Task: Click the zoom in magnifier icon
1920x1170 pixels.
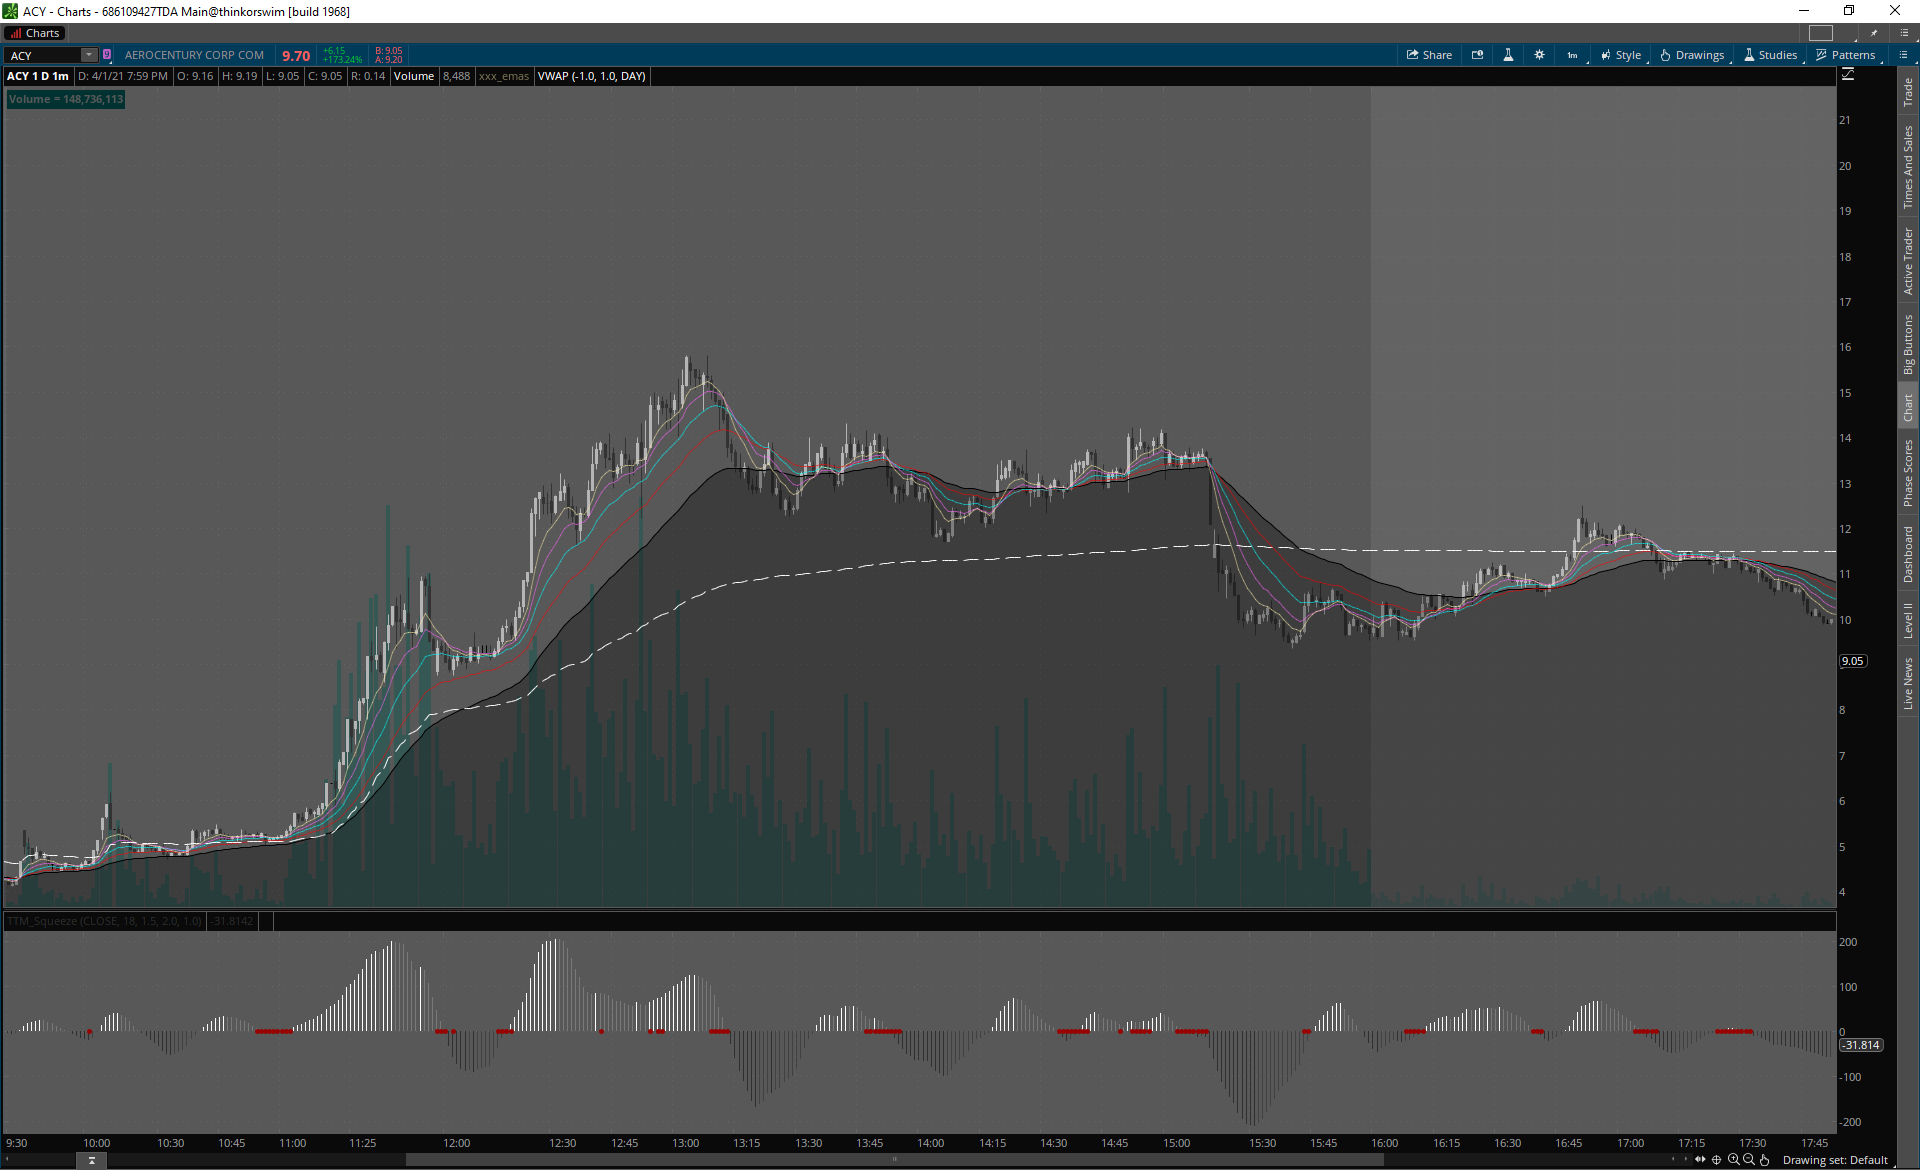Action: click(x=1733, y=1160)
